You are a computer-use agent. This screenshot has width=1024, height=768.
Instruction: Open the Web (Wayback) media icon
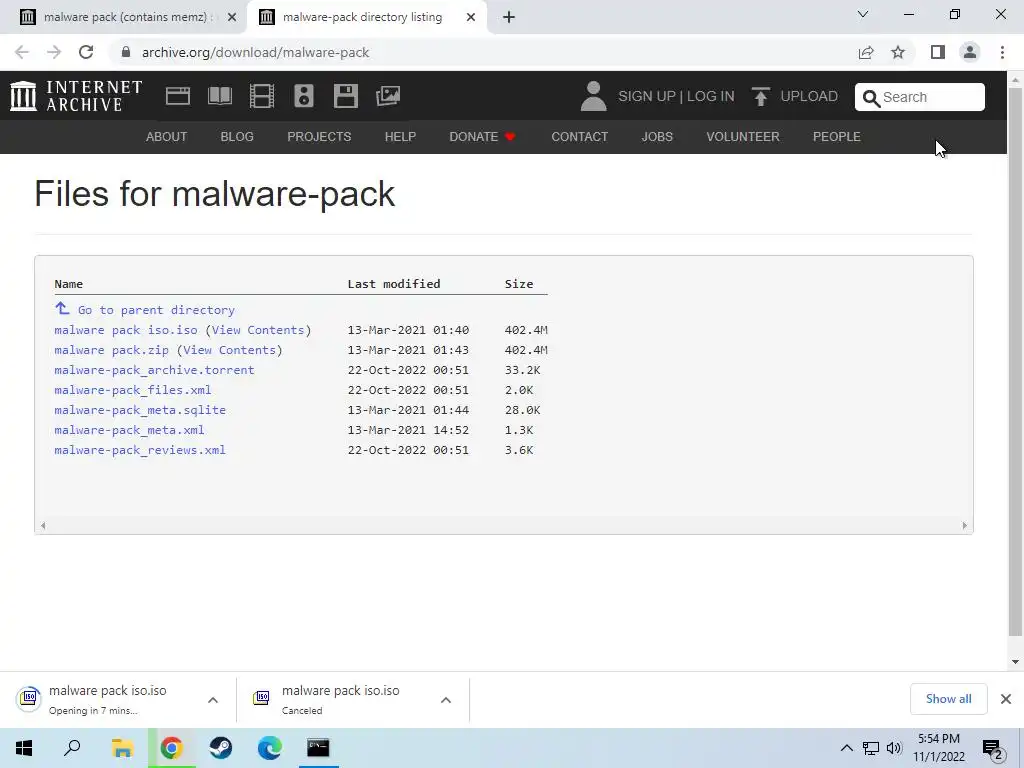click(178, 96)
